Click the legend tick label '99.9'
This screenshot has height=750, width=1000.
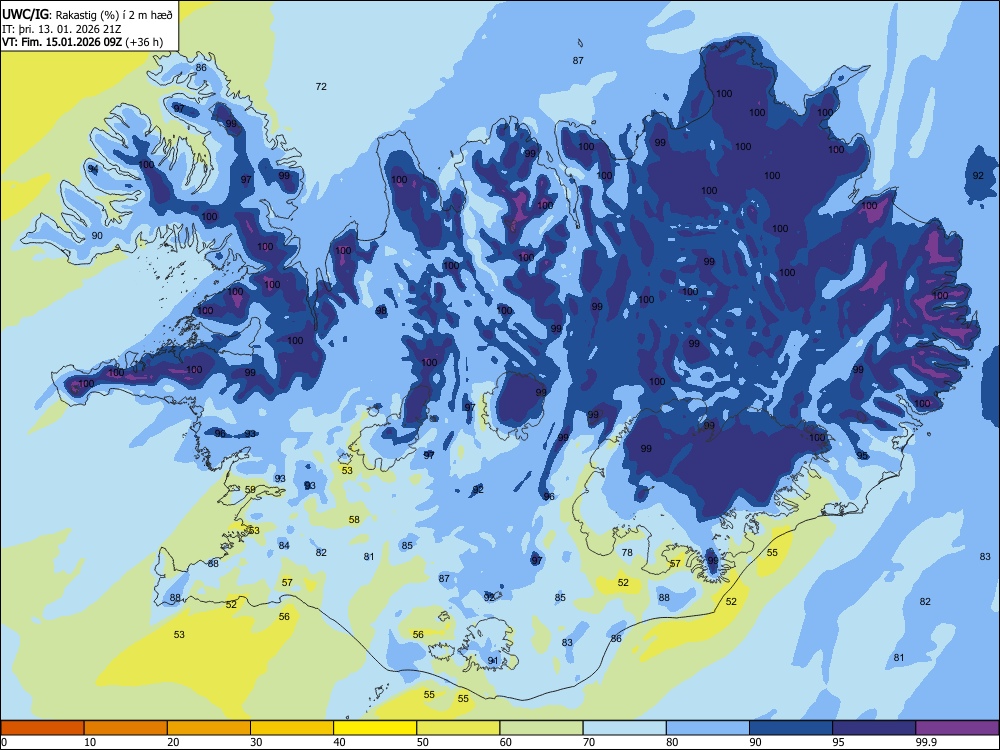pos(927,742)
